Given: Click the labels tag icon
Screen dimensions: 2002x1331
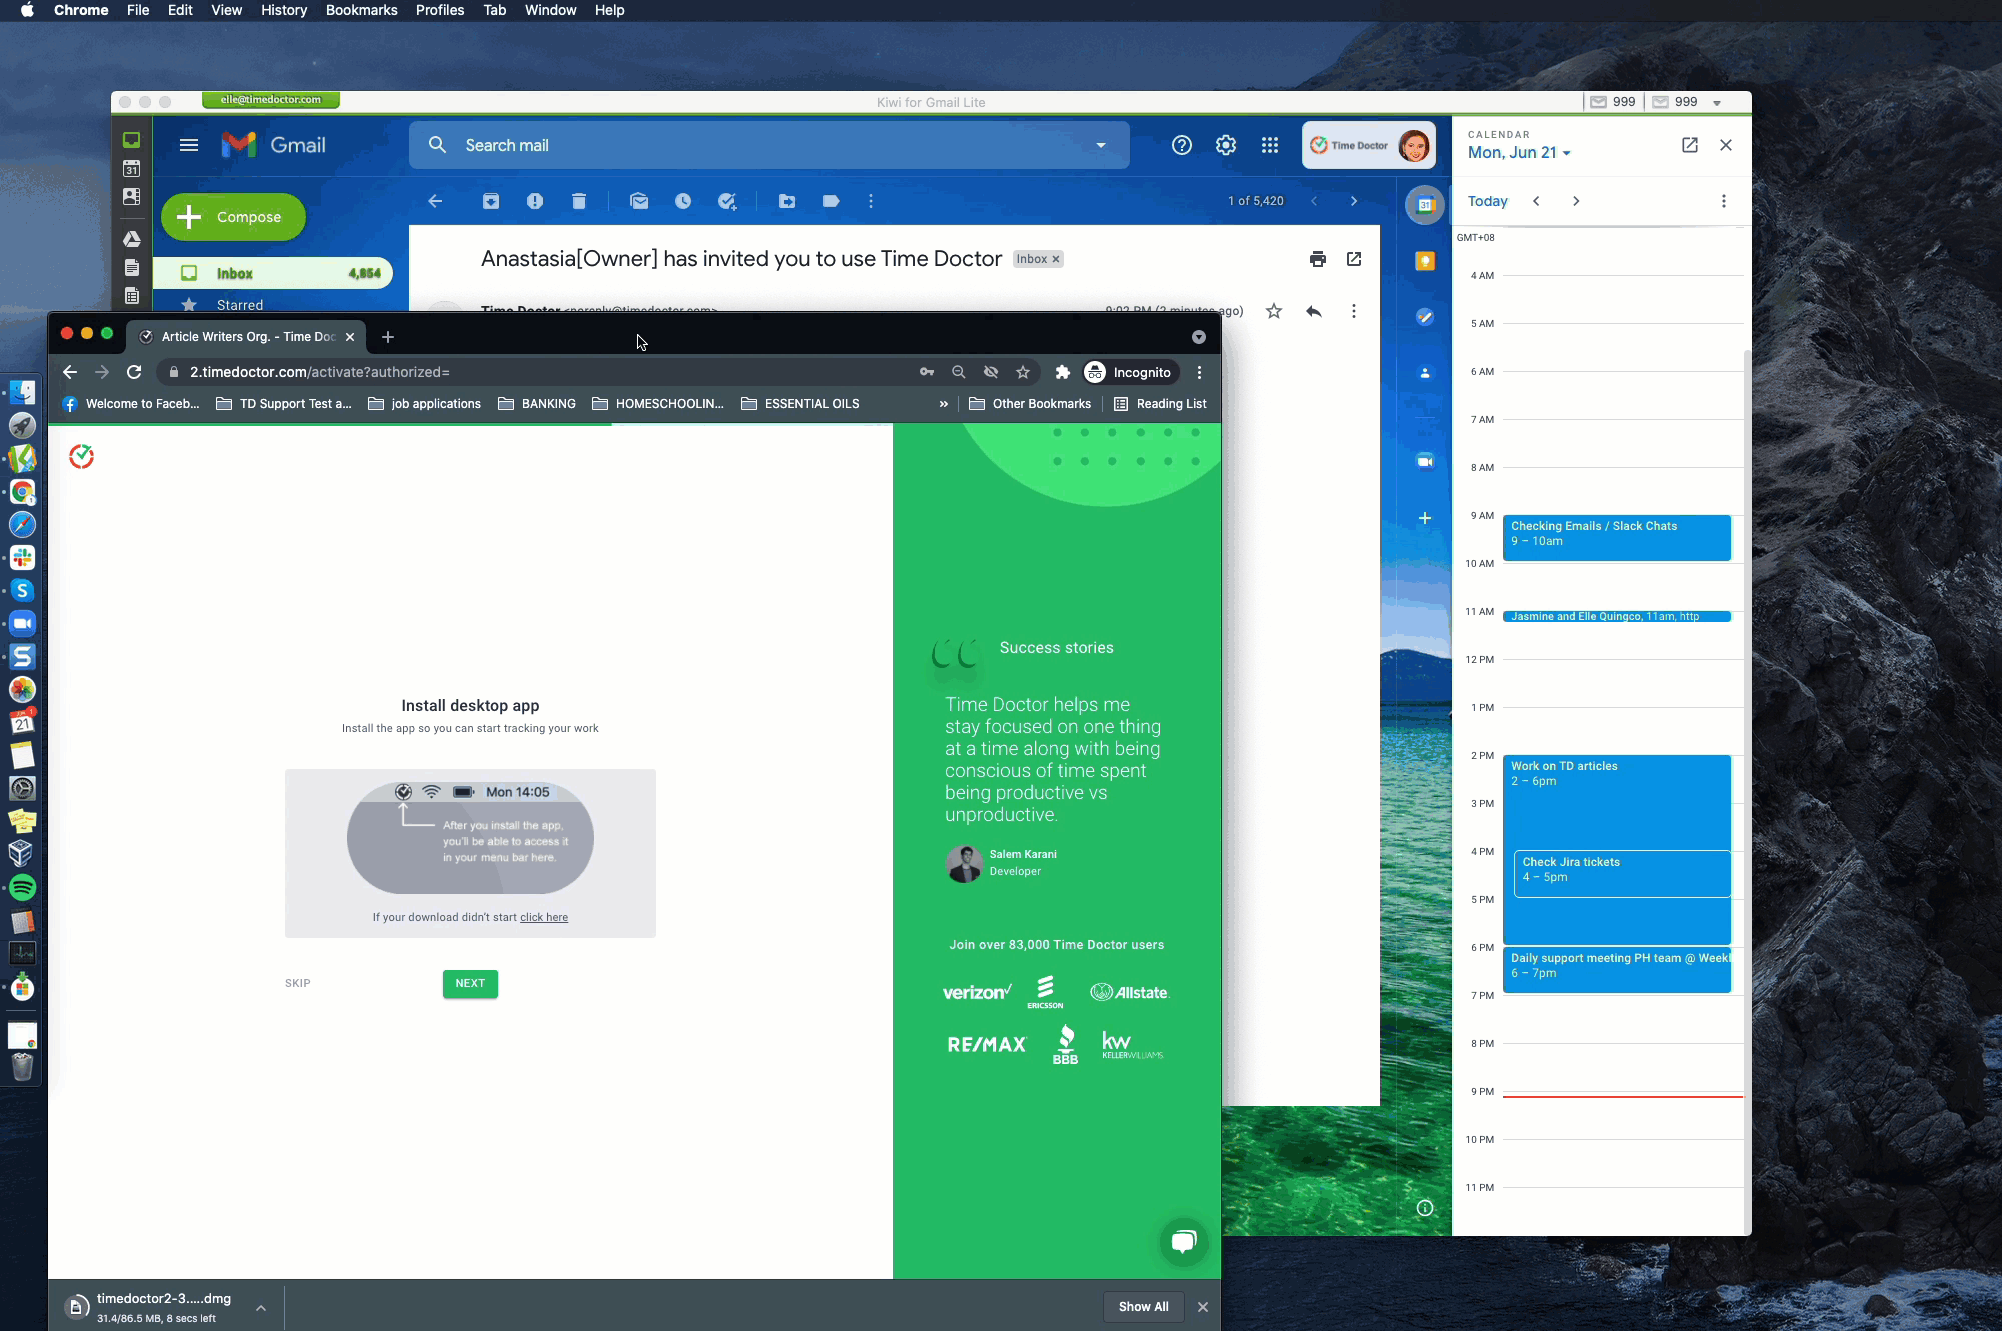Looking at the screenshot, I should [x=831, y=201].
